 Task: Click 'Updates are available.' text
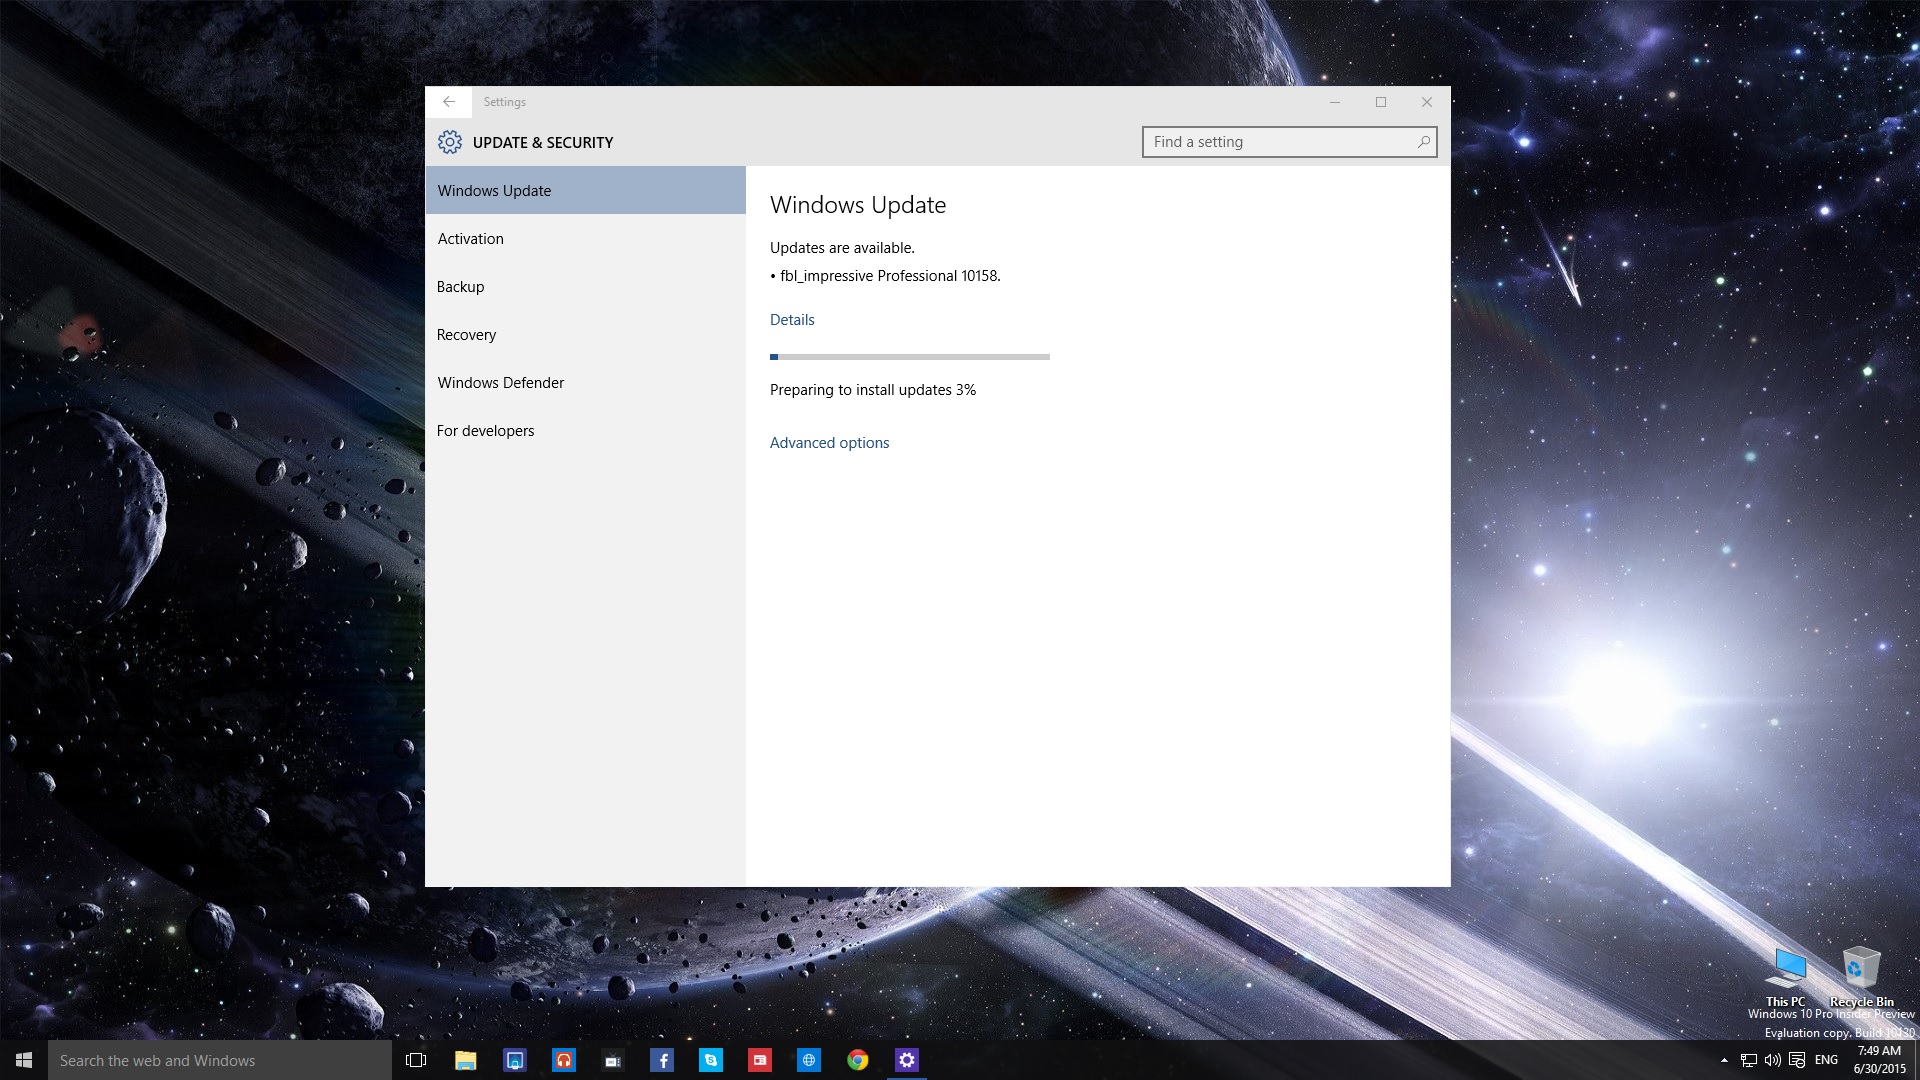click(x=842, y=248)
